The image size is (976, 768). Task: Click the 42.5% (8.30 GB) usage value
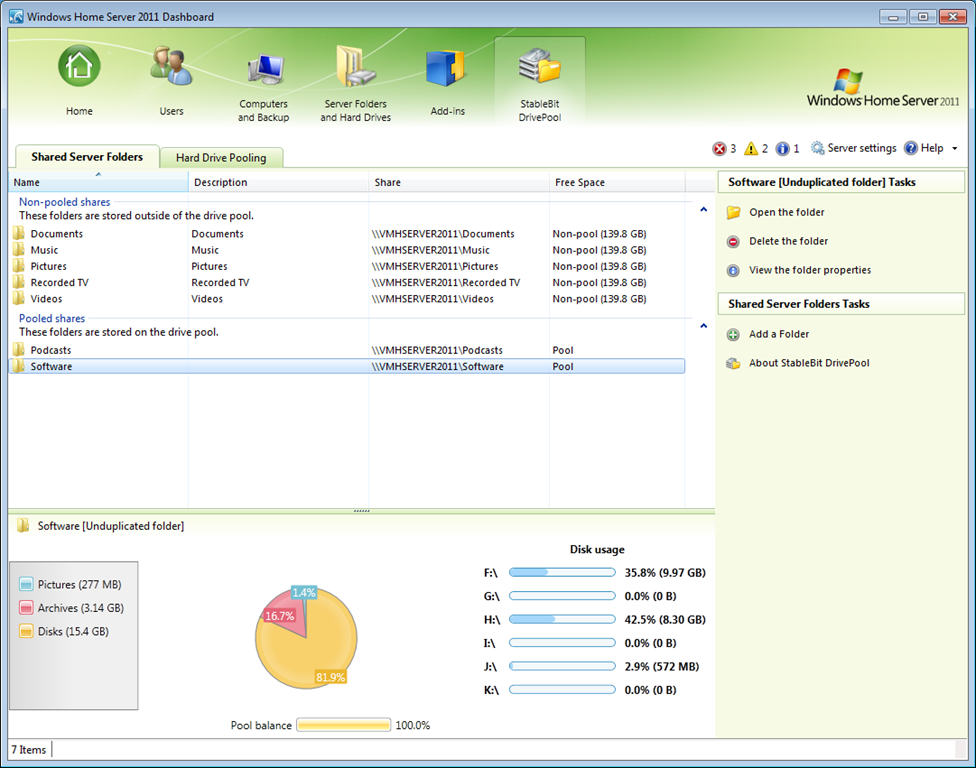coord(665,620)
